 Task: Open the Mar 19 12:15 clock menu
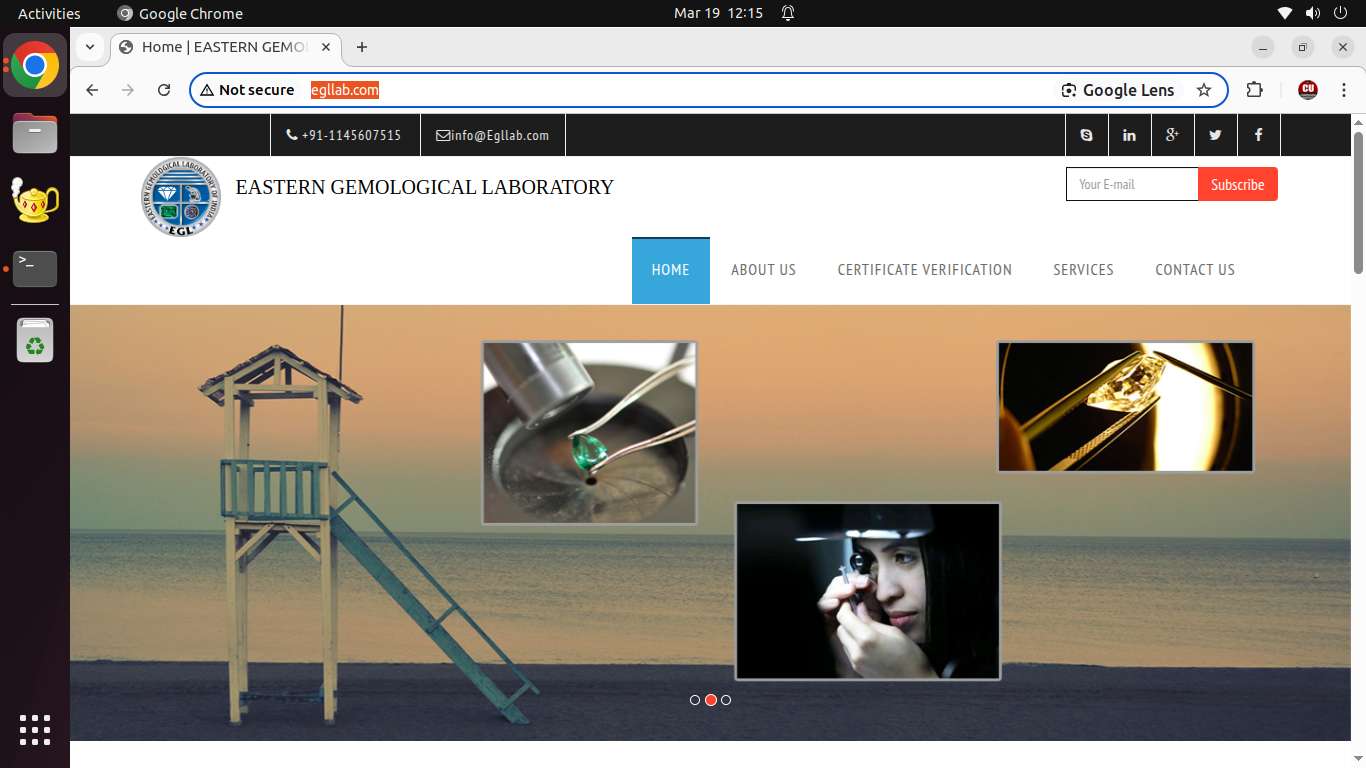[x=718, y=13]
